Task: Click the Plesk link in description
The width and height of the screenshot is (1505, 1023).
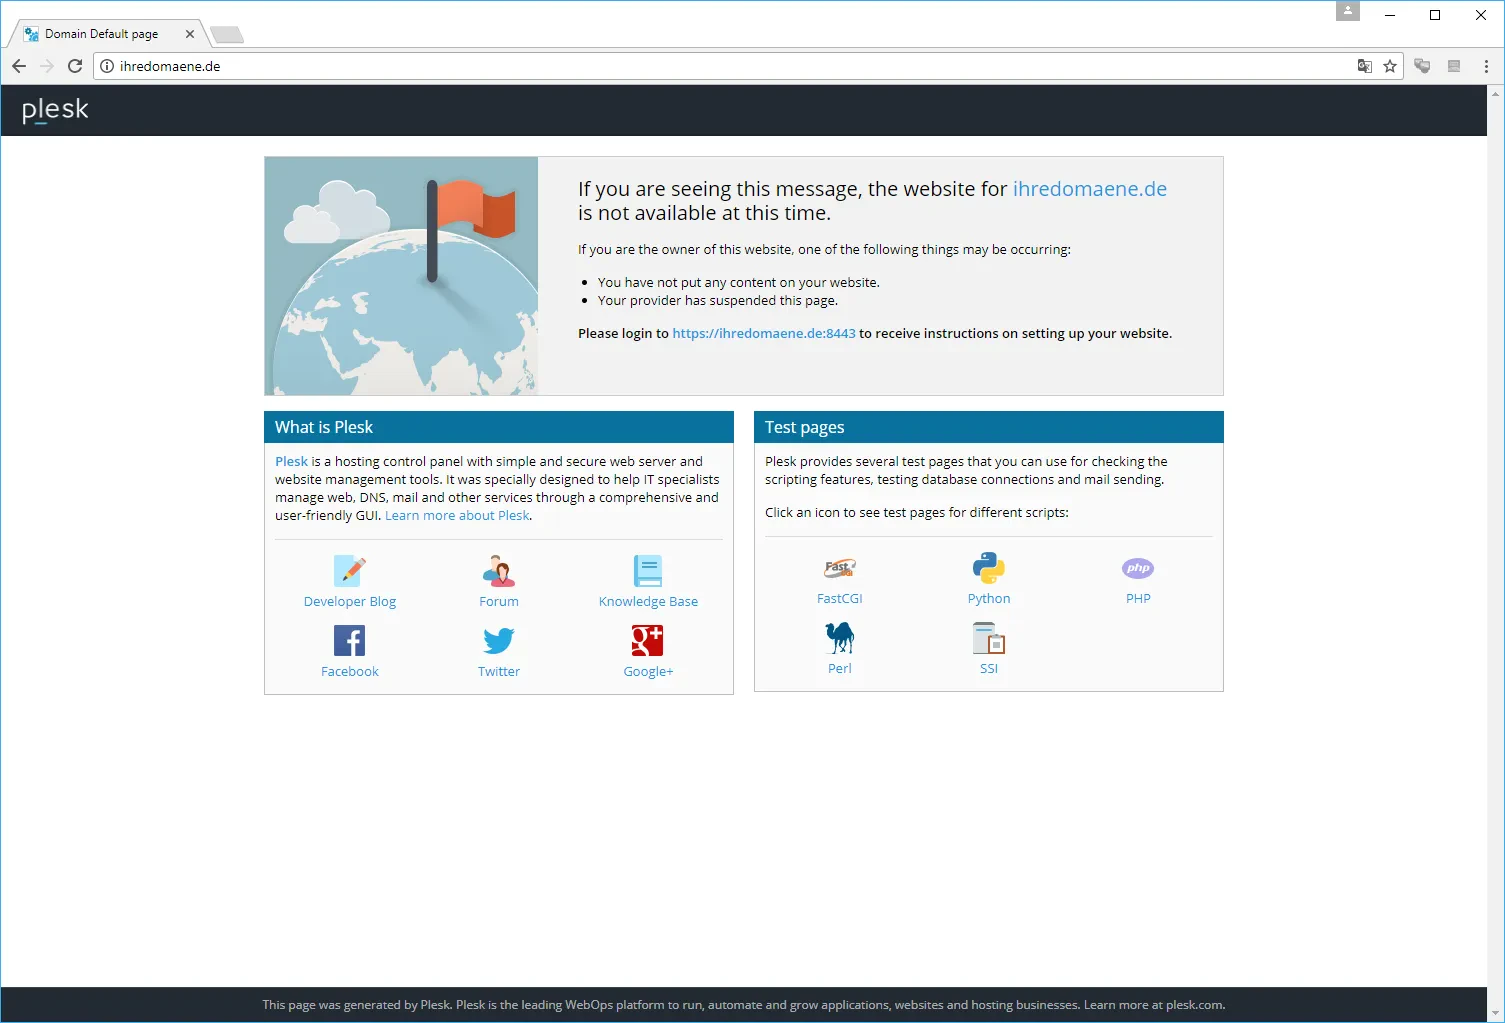Action: click(x=292, y=461)
